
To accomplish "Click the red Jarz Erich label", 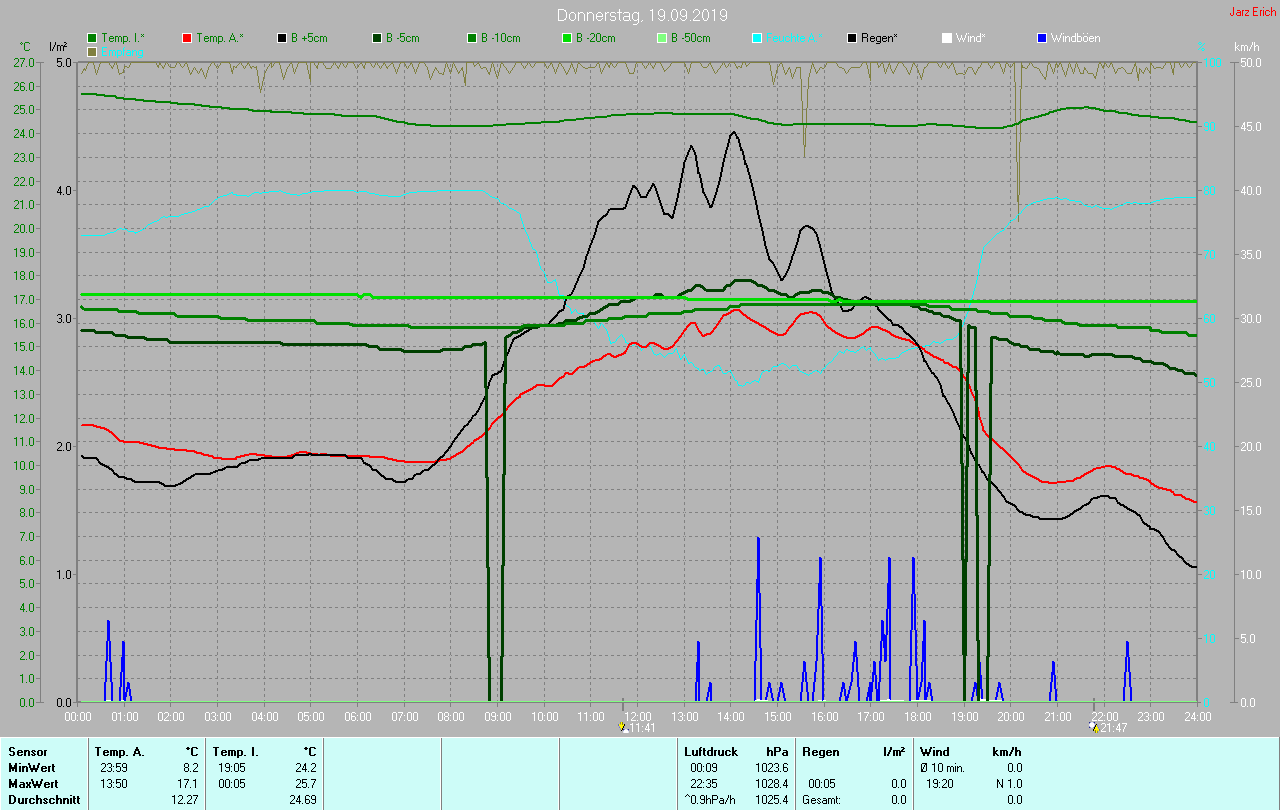I will 1252,12.
